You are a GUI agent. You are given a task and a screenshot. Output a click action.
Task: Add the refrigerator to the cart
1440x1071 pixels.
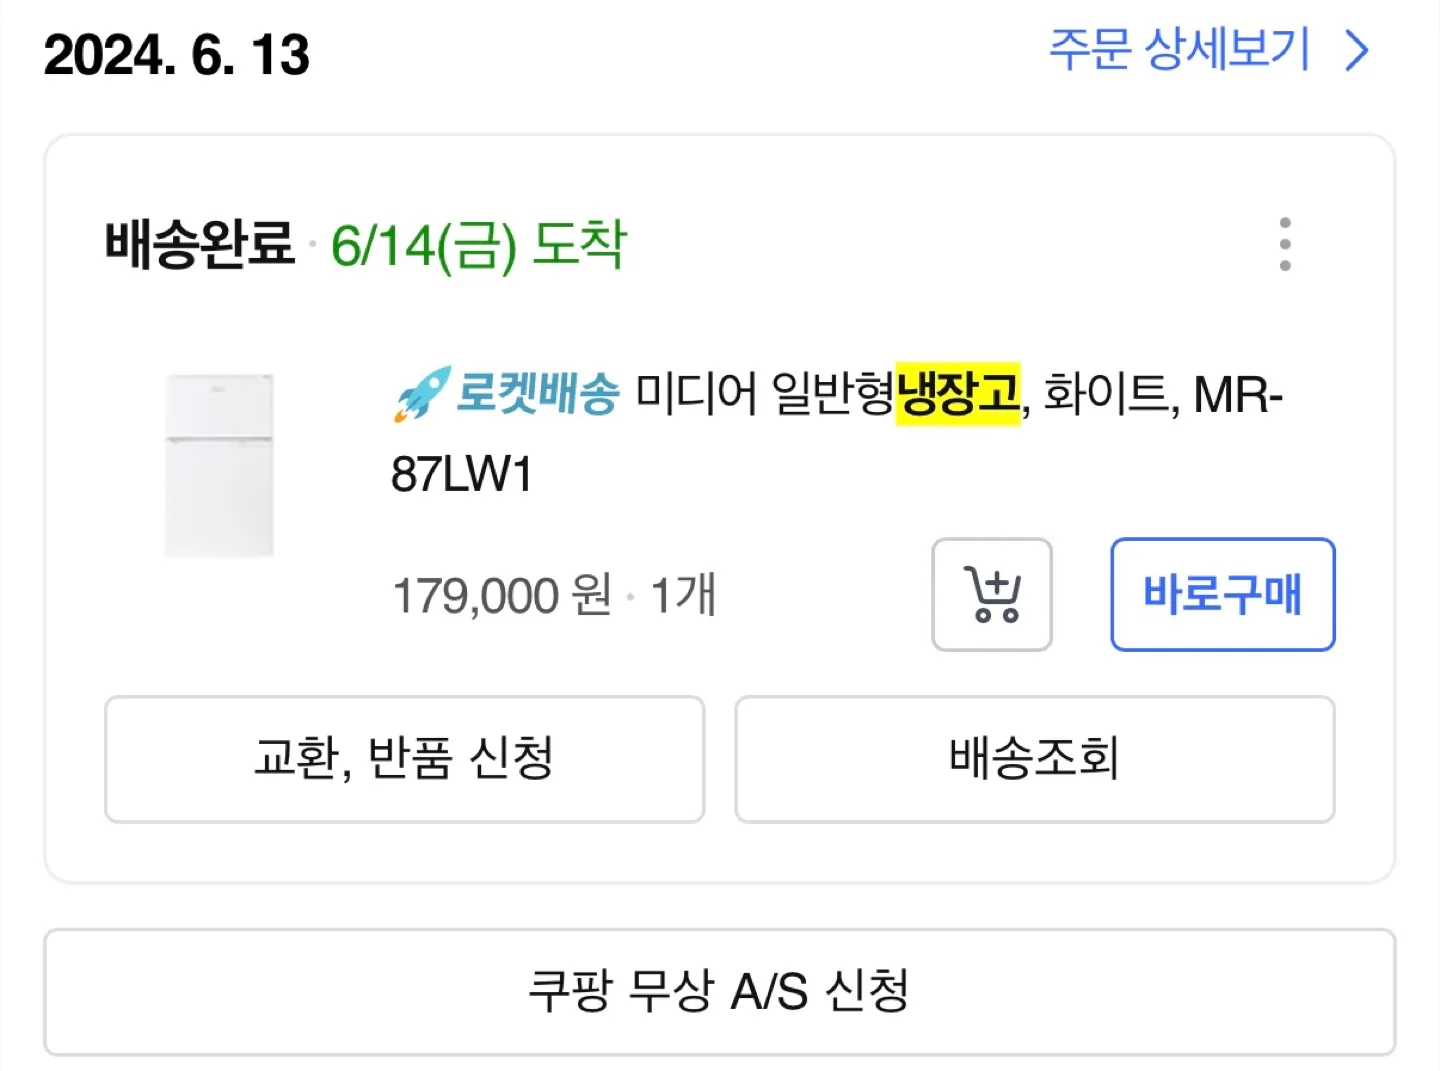(992, 595)
